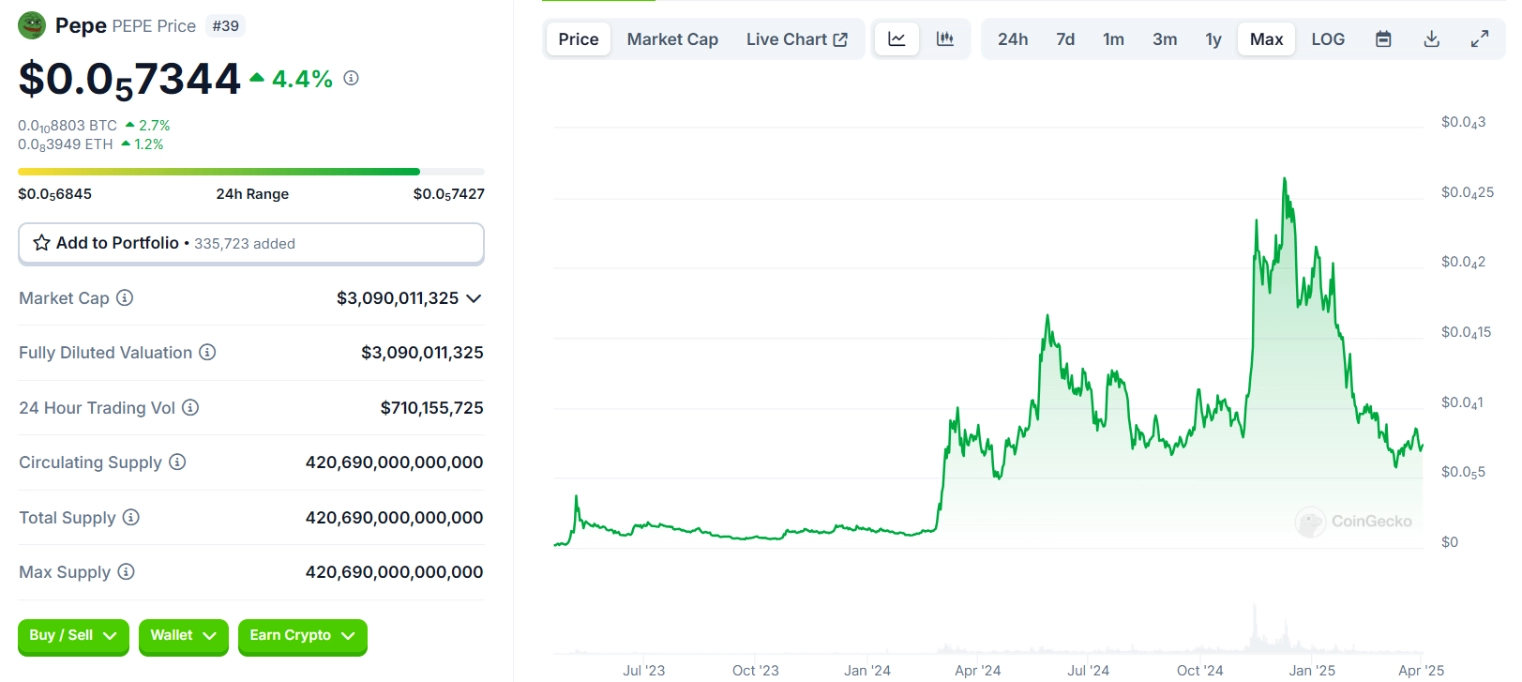Set chart range to 7d
Viewport: 1522px width, 682px height.
1066,39
